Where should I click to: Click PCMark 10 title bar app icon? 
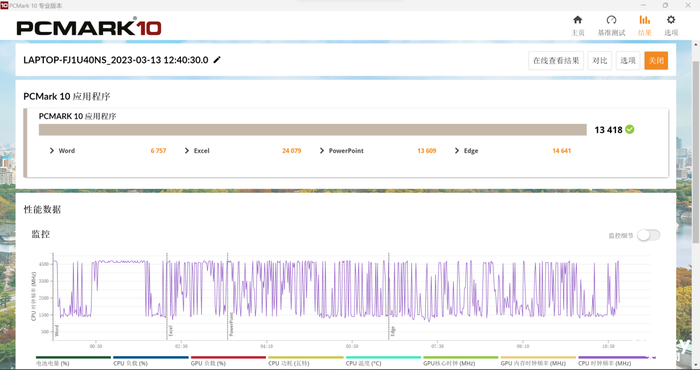click(4, 5)
